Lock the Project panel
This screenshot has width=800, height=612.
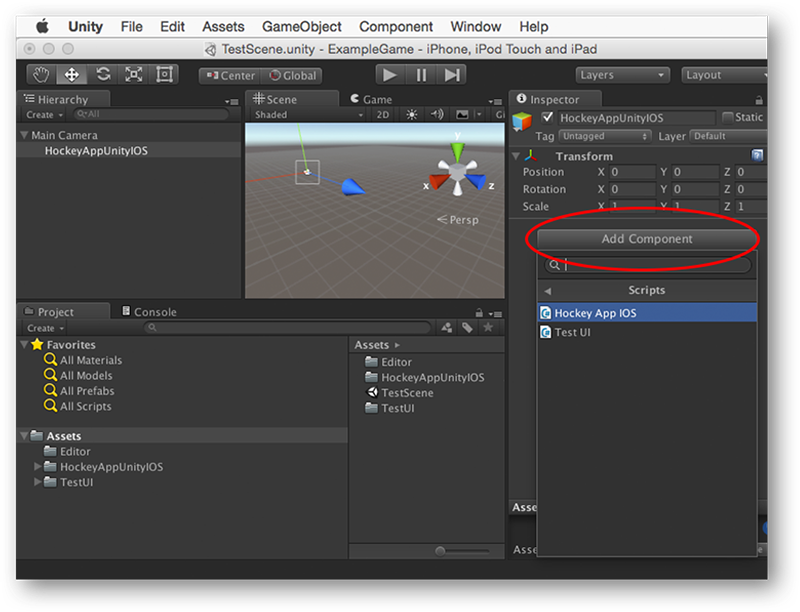pyautogui.click(x=479, y=312)
